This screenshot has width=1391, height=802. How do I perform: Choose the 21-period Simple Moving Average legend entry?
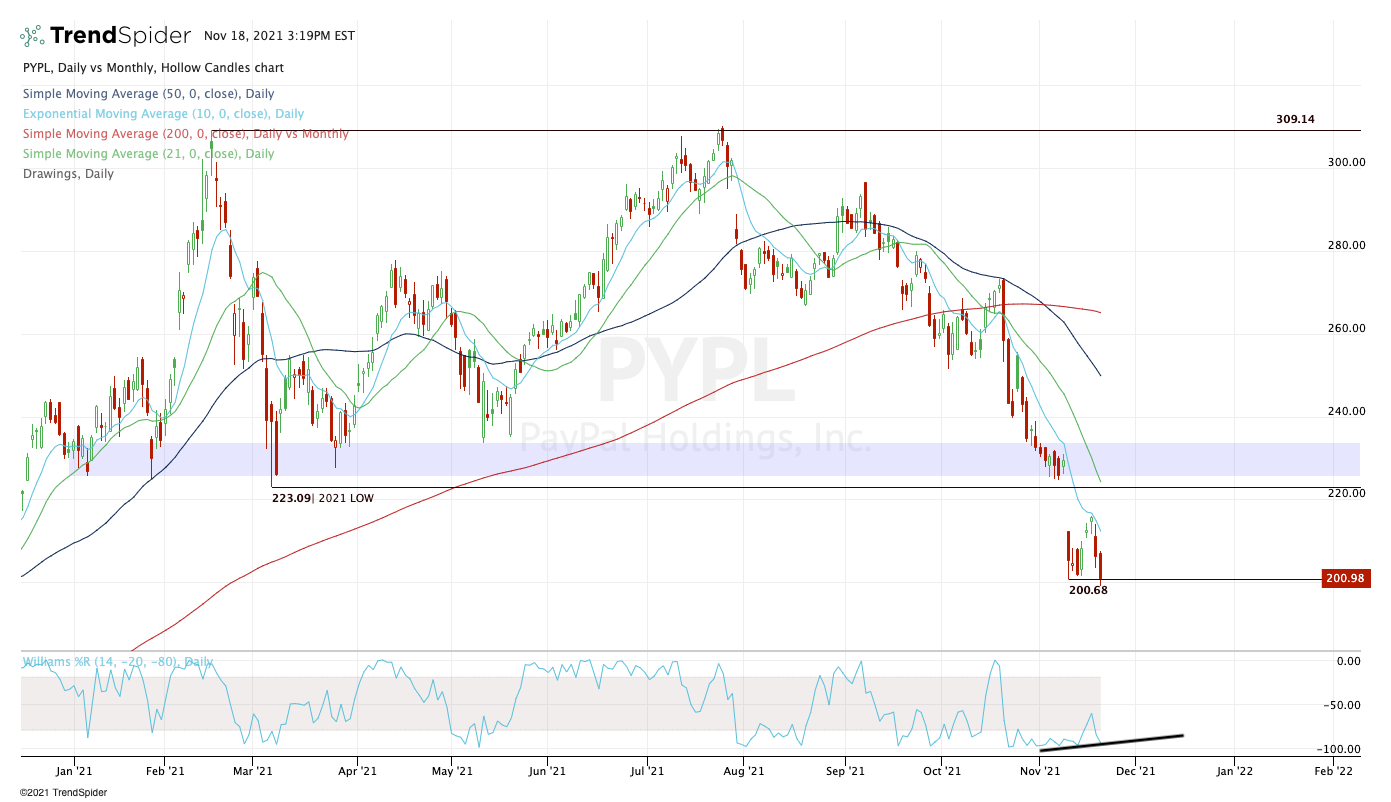[147, 154]
